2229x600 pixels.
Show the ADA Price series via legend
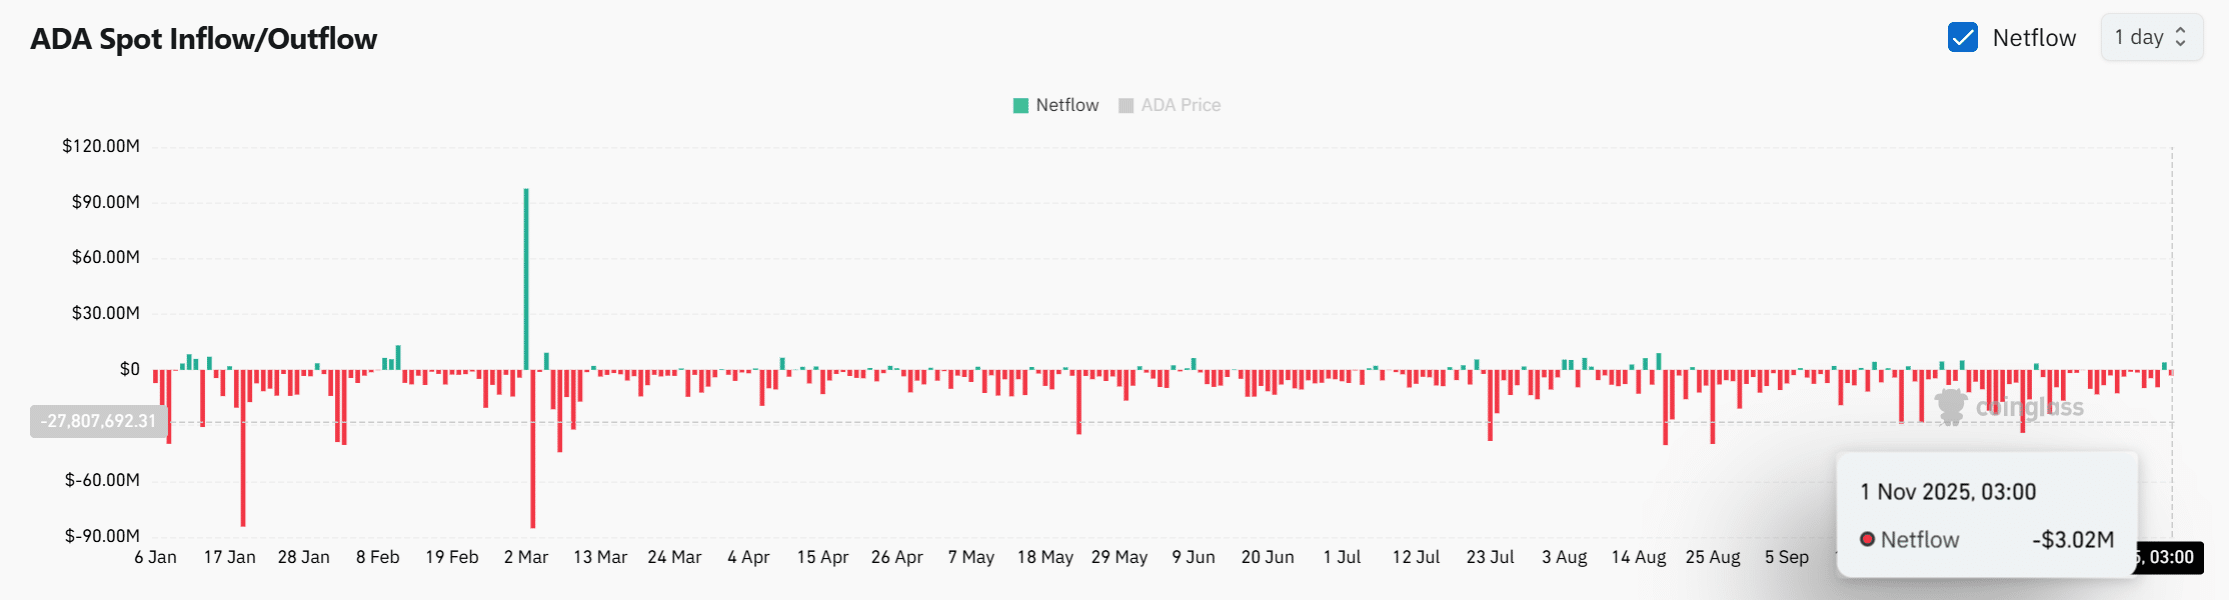click(x=1180, y=105)
